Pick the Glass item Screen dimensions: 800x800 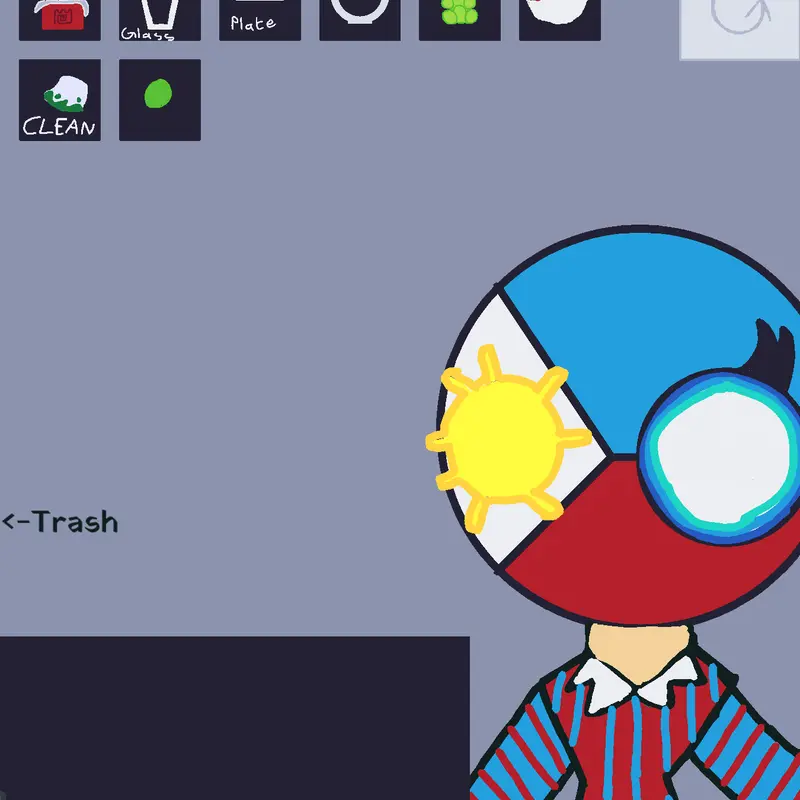tap(160, 19)
